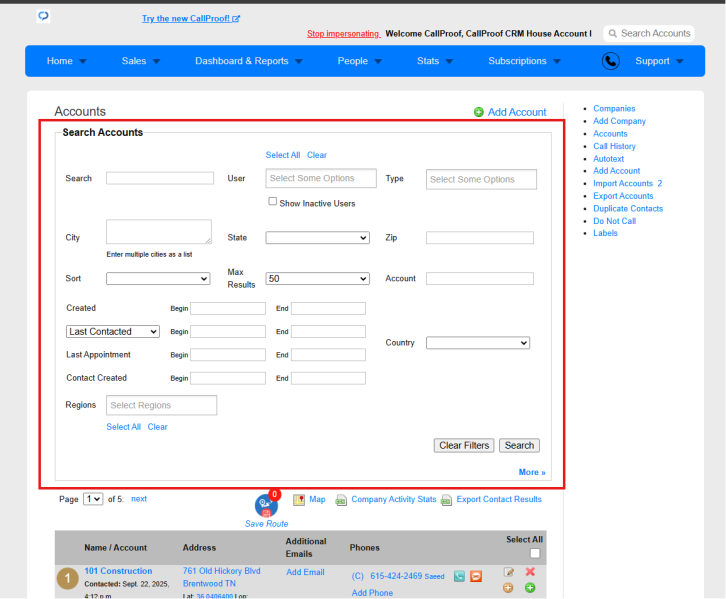Open Duplicate Contacts in the sidebar
Screen dimensions: 726x599
(x=628, y=209)
